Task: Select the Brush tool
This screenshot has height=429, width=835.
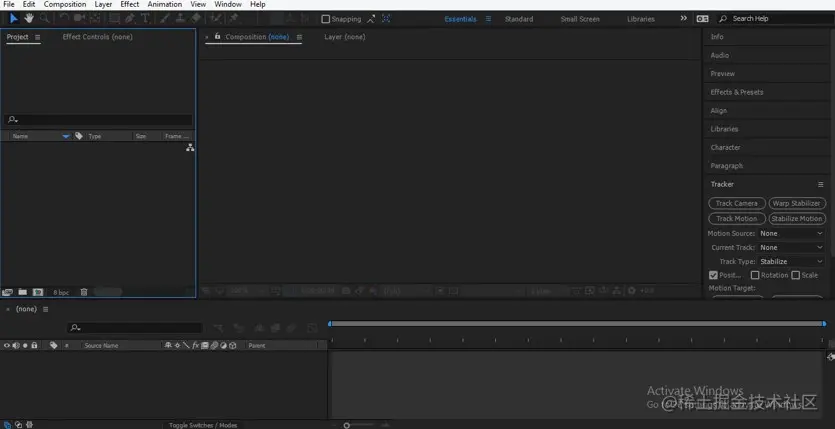Action: click(x=165, y=19)
